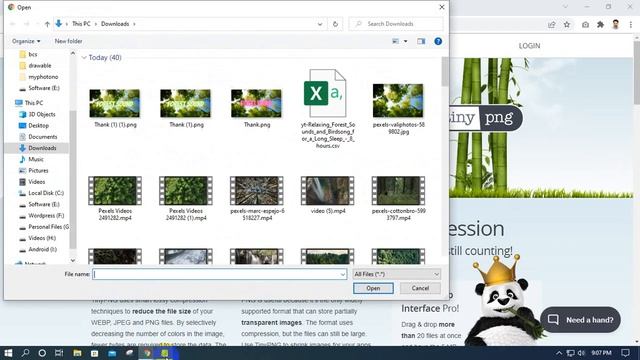Open 3D Objects in sidebar
The height and width of the screenshot is (360, 640).
click(41, 114)
